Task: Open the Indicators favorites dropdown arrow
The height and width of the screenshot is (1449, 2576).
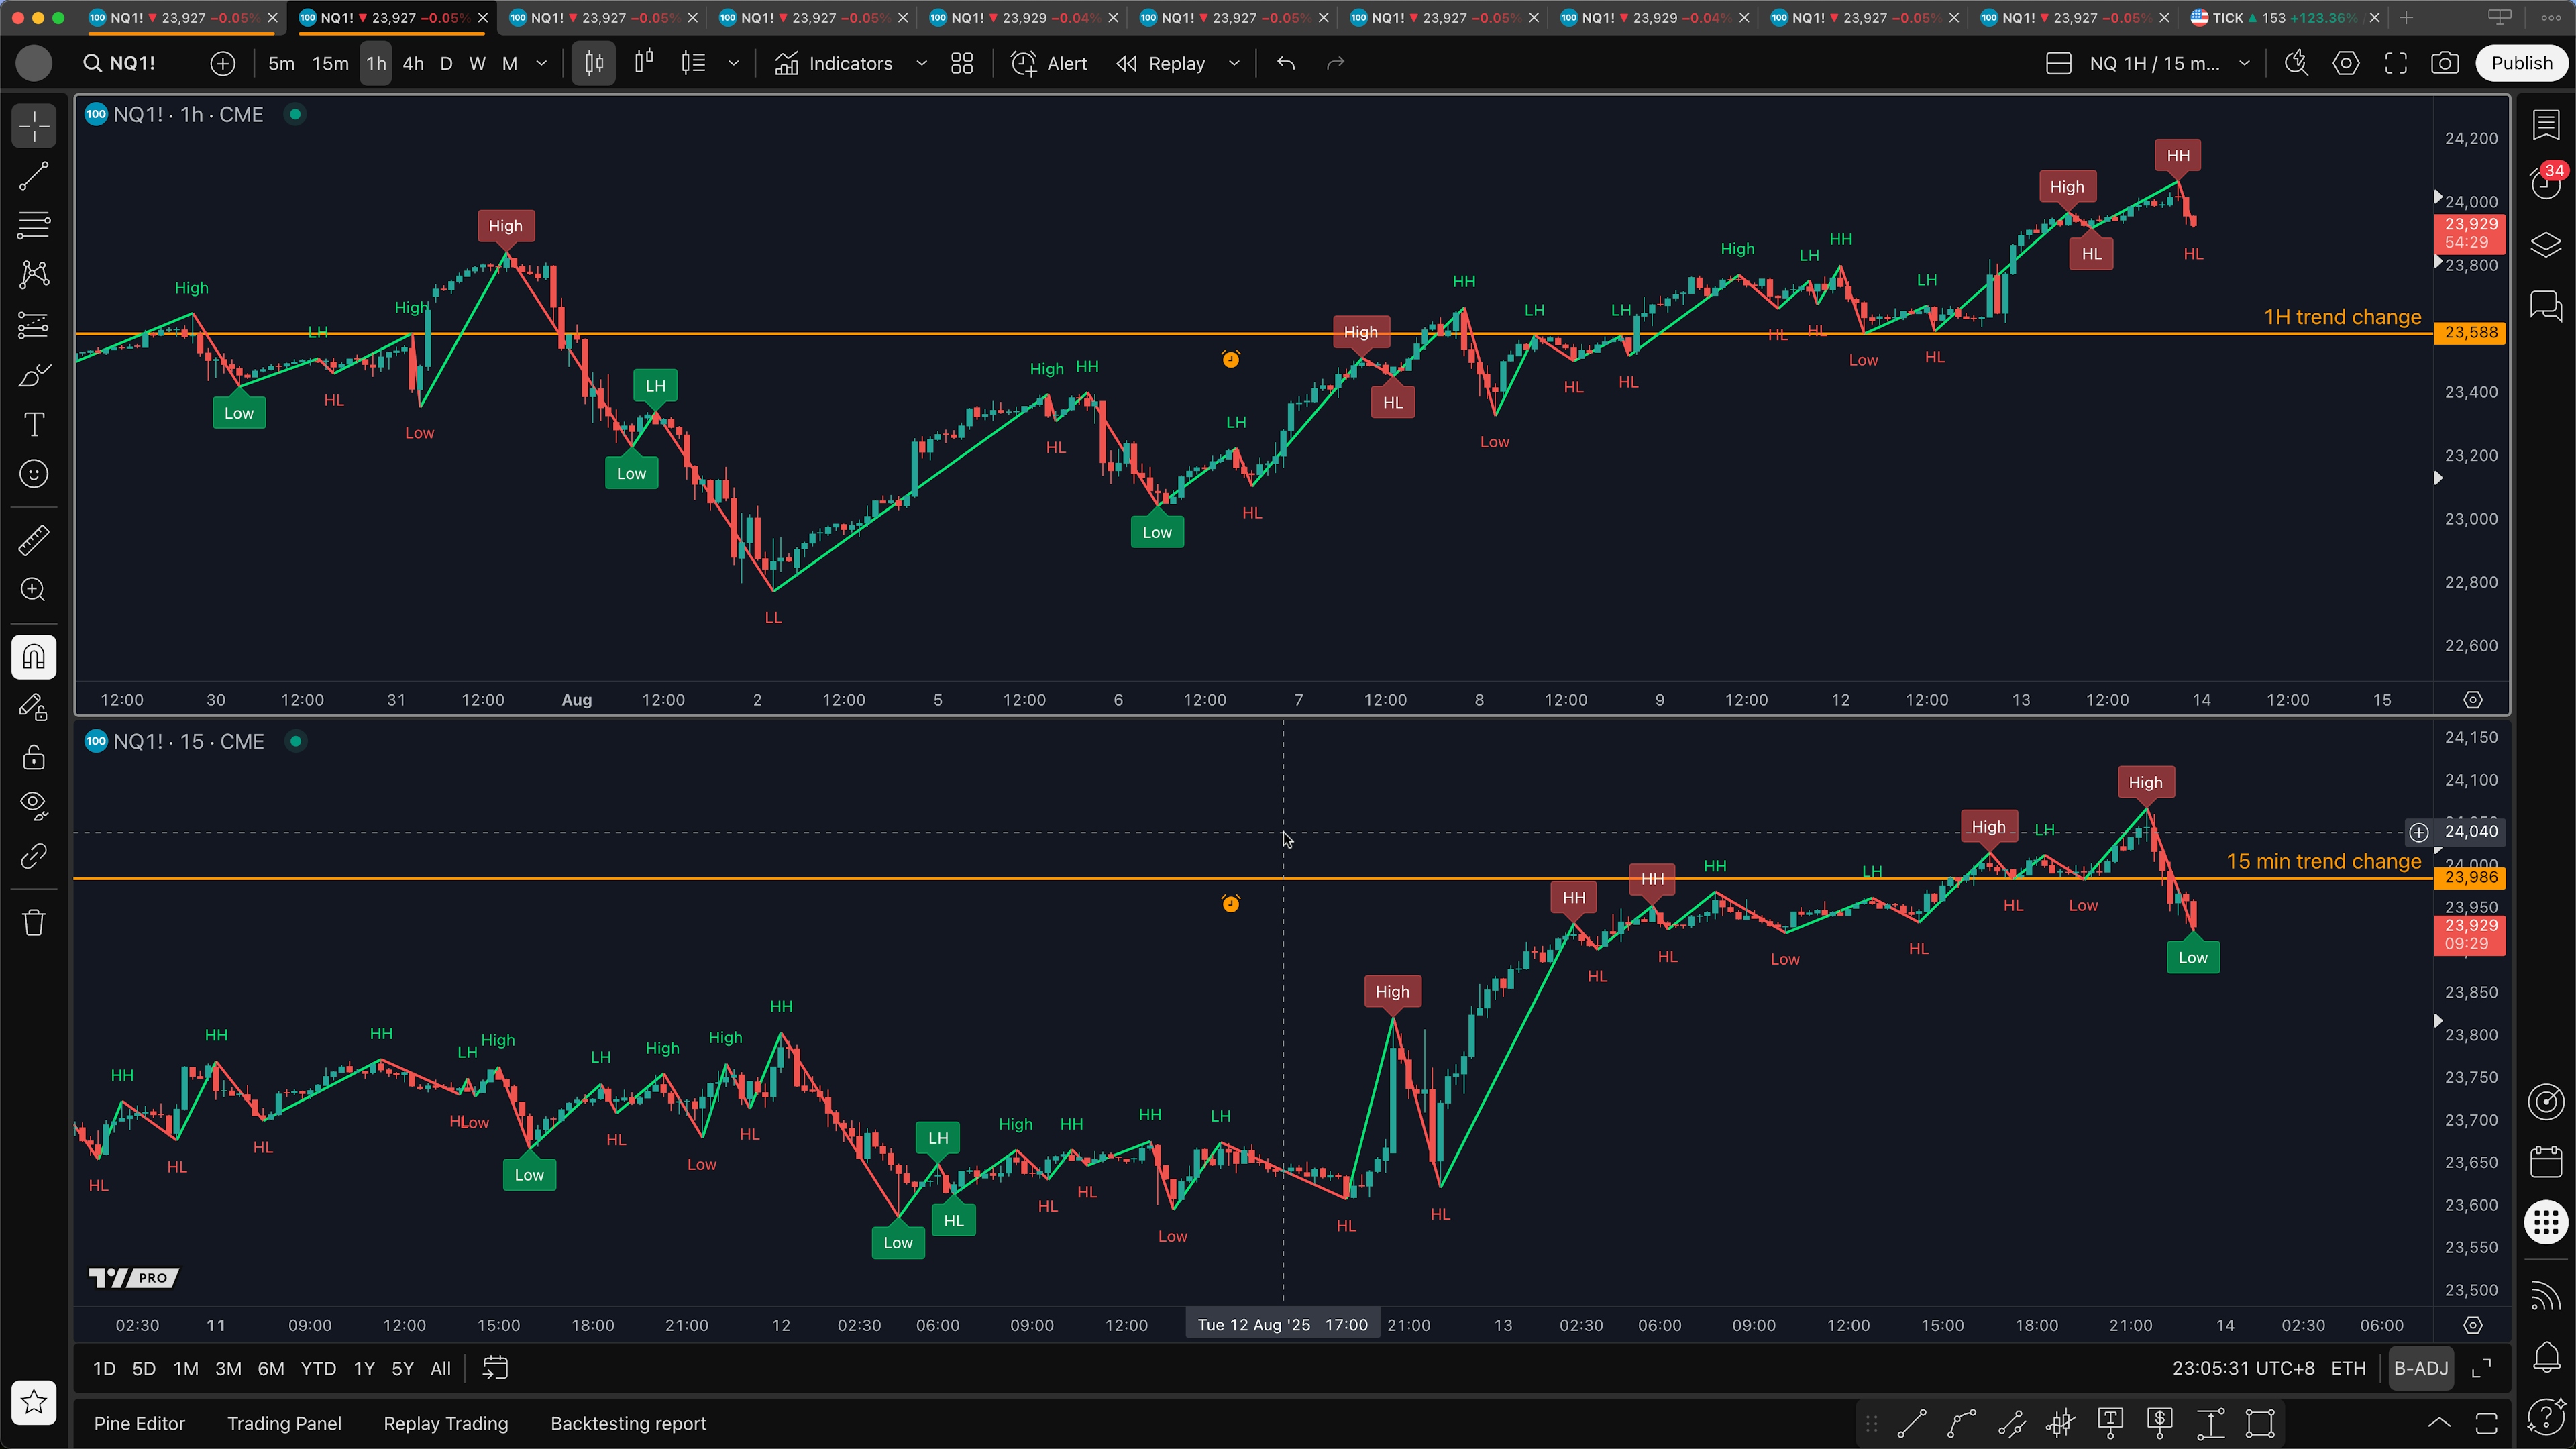Action: (922, 63)
